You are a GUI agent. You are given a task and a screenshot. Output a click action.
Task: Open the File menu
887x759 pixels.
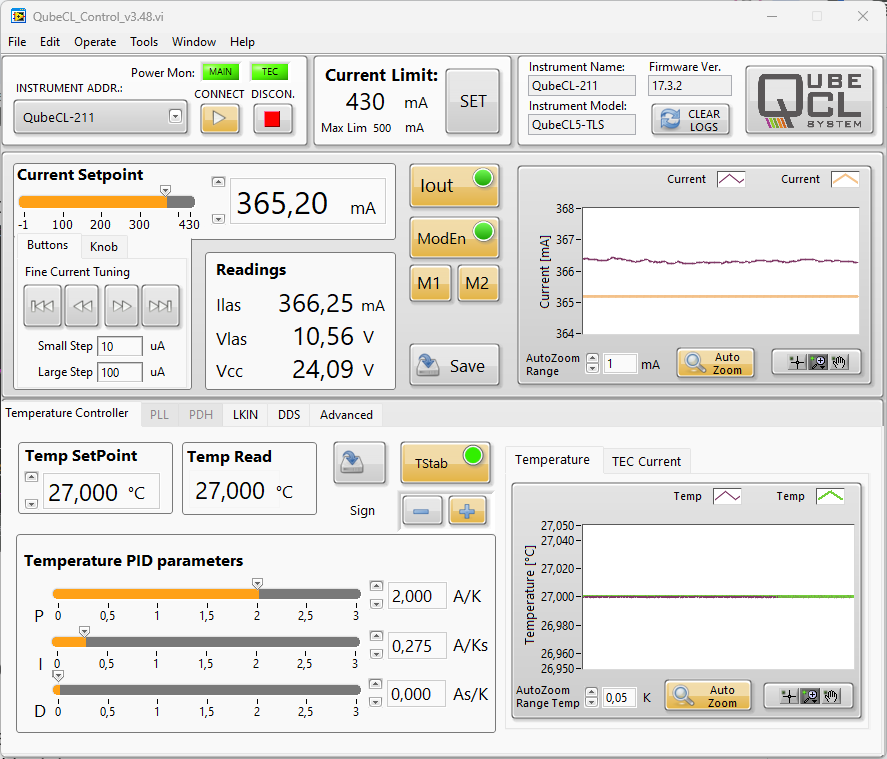coord(17,42)
